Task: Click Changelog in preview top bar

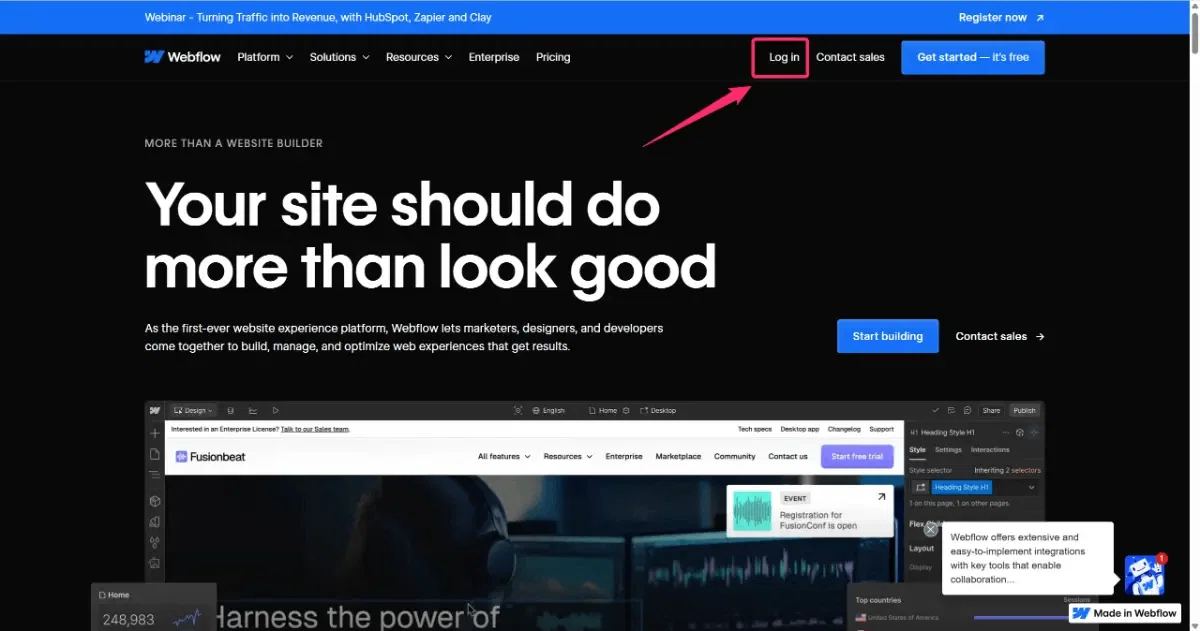Action: click(844, 429)
